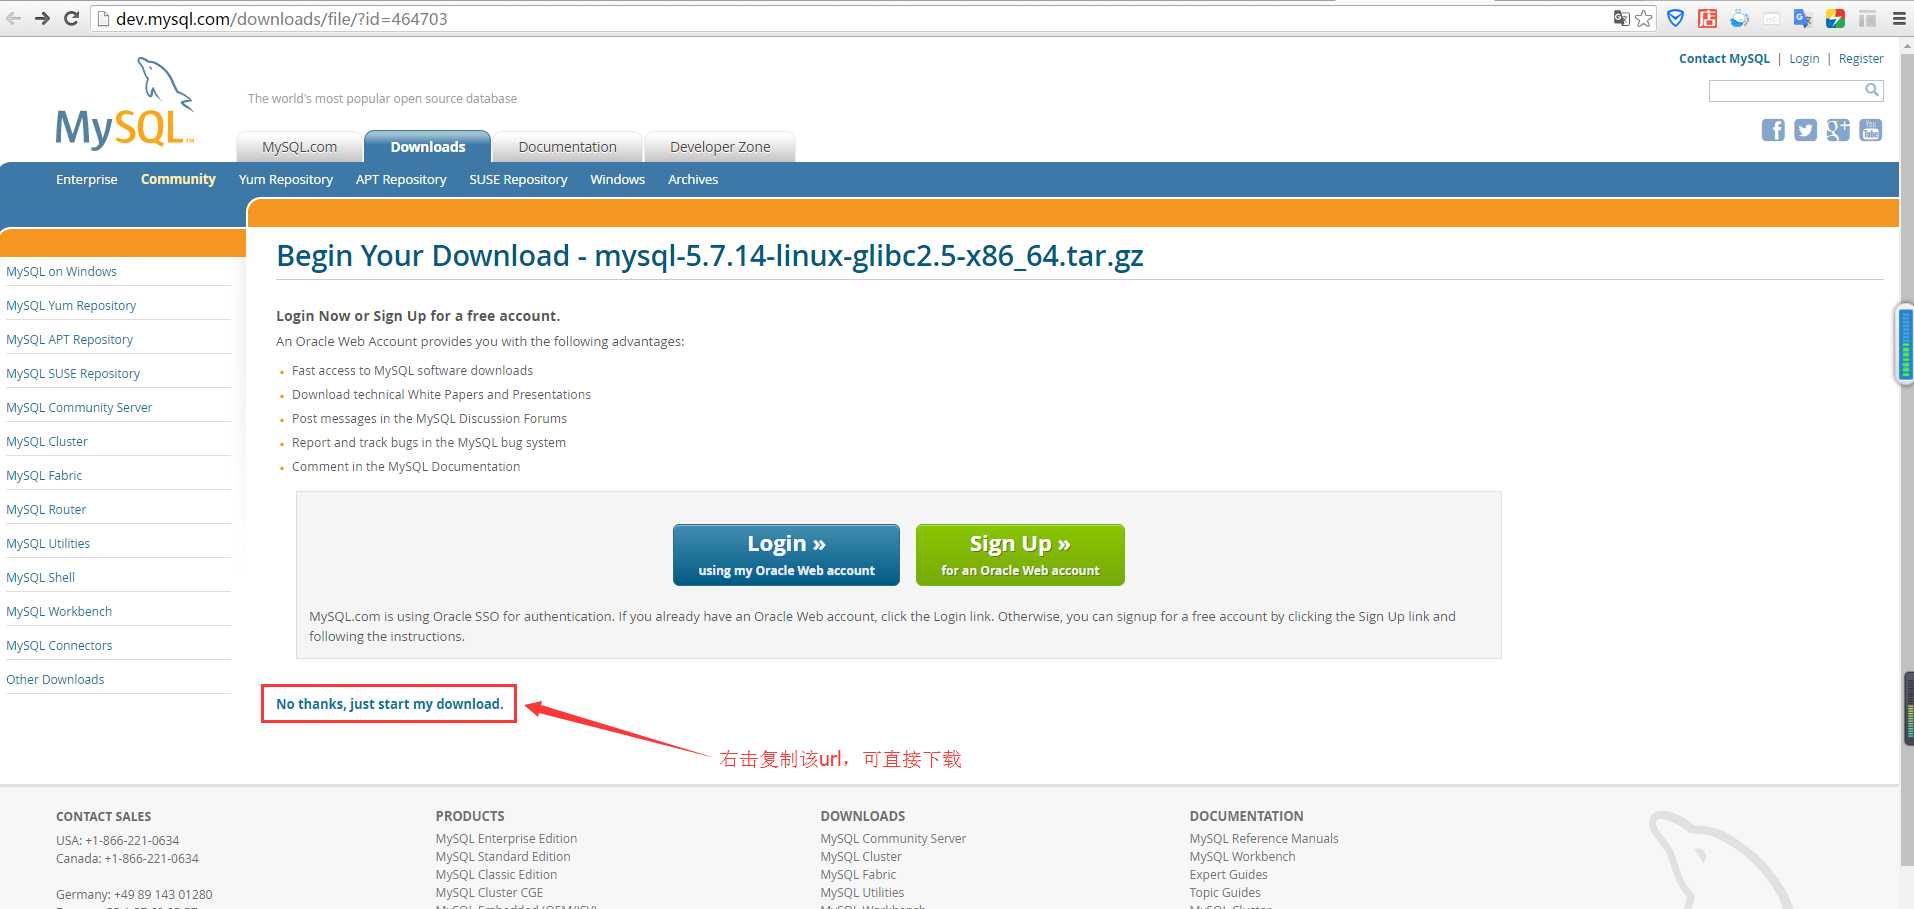Screen dimensions: 1914x909
Task: Open MySQL Standard Edition footer link
Action: pyautogui.click(x=503, y=857)
